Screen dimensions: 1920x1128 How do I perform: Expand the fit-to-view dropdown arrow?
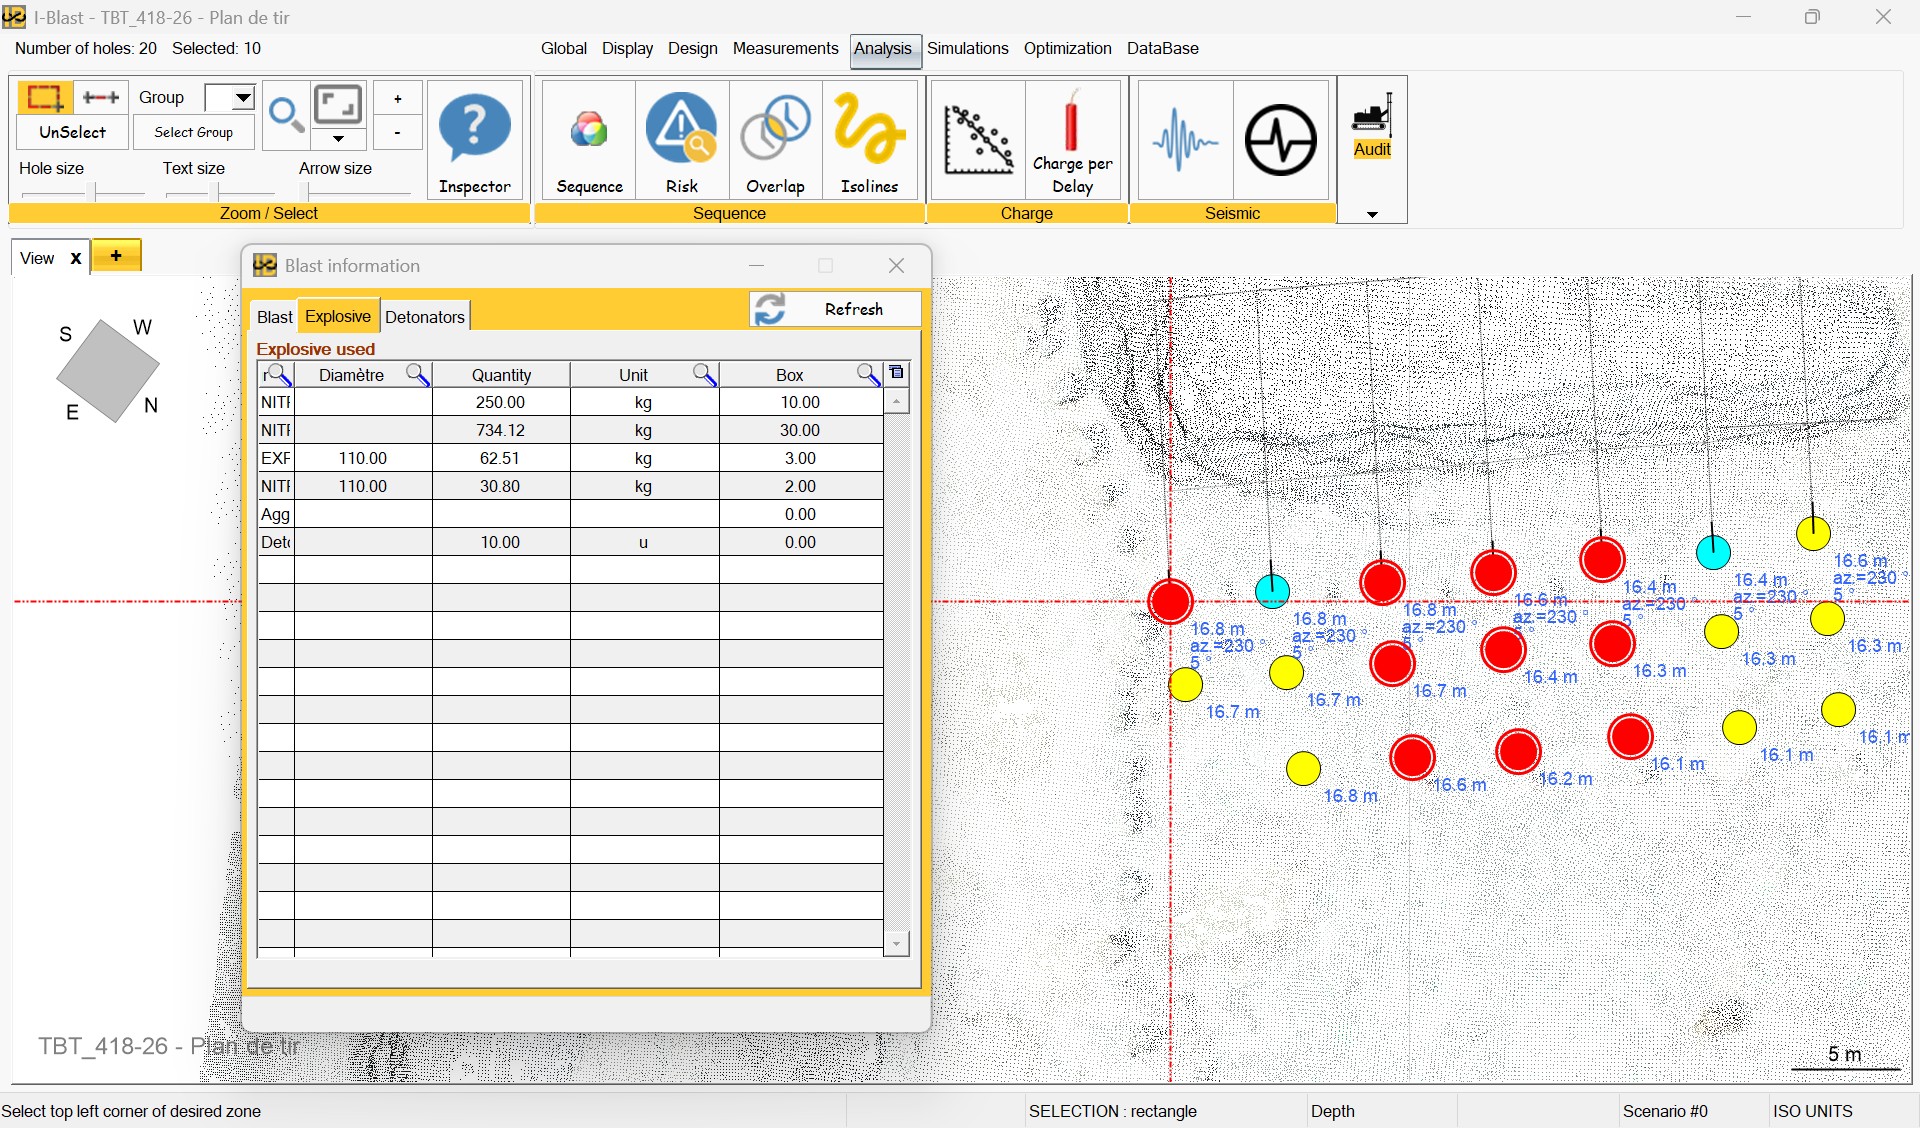(x=338, y=139)
